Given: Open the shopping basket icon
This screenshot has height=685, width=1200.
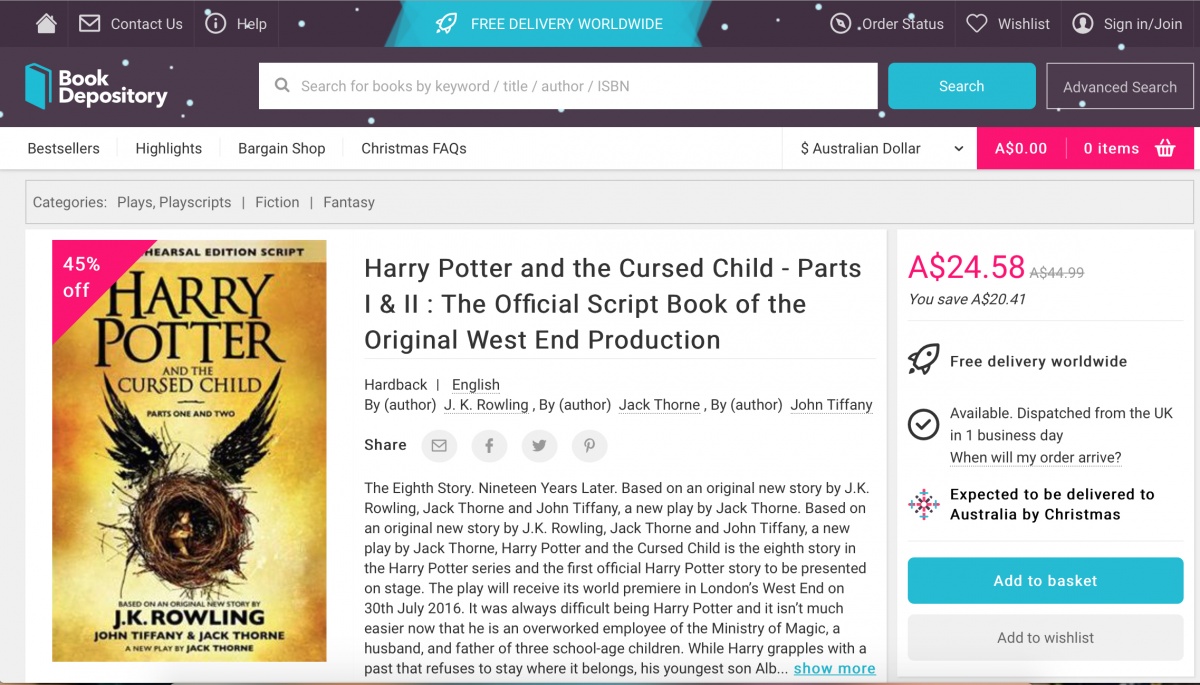Looking at the screenshot, I should 1165,148.
